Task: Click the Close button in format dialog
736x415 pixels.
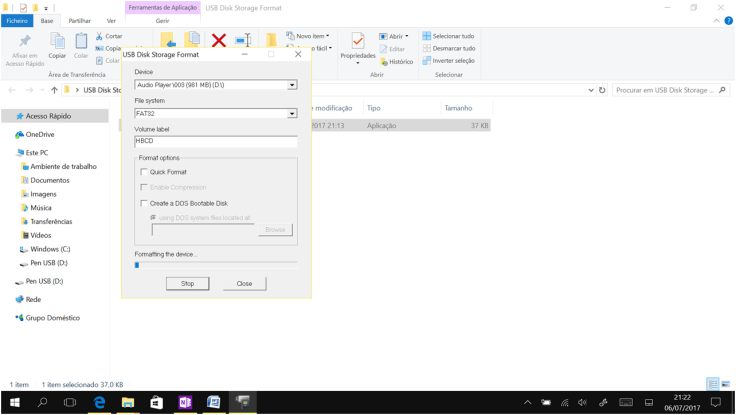Action: tap(244, 283)
